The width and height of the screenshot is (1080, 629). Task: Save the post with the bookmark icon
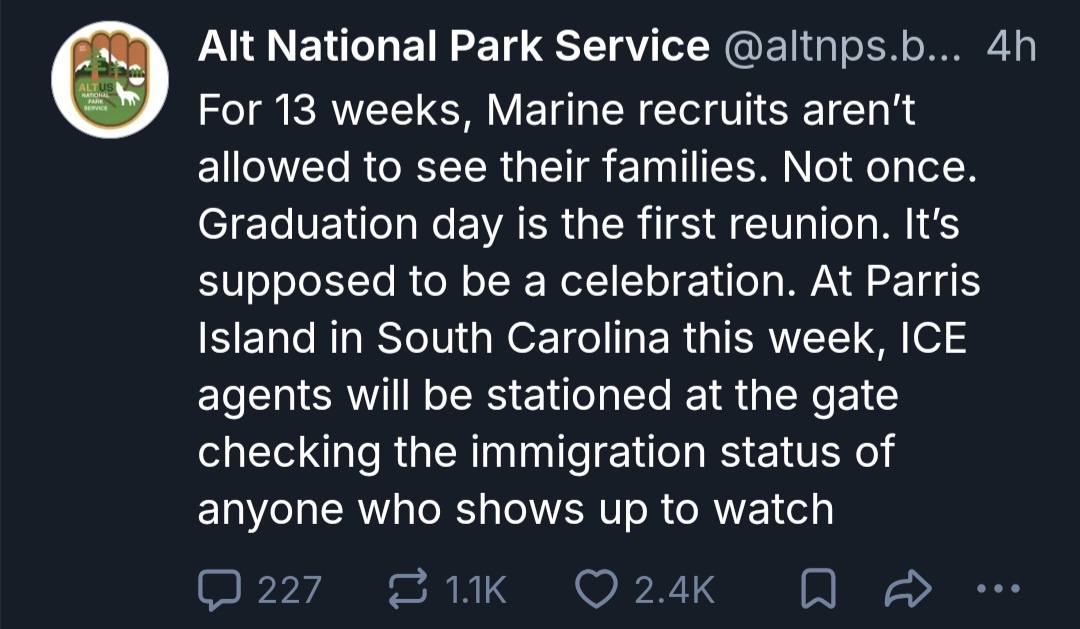pos(819,589)
